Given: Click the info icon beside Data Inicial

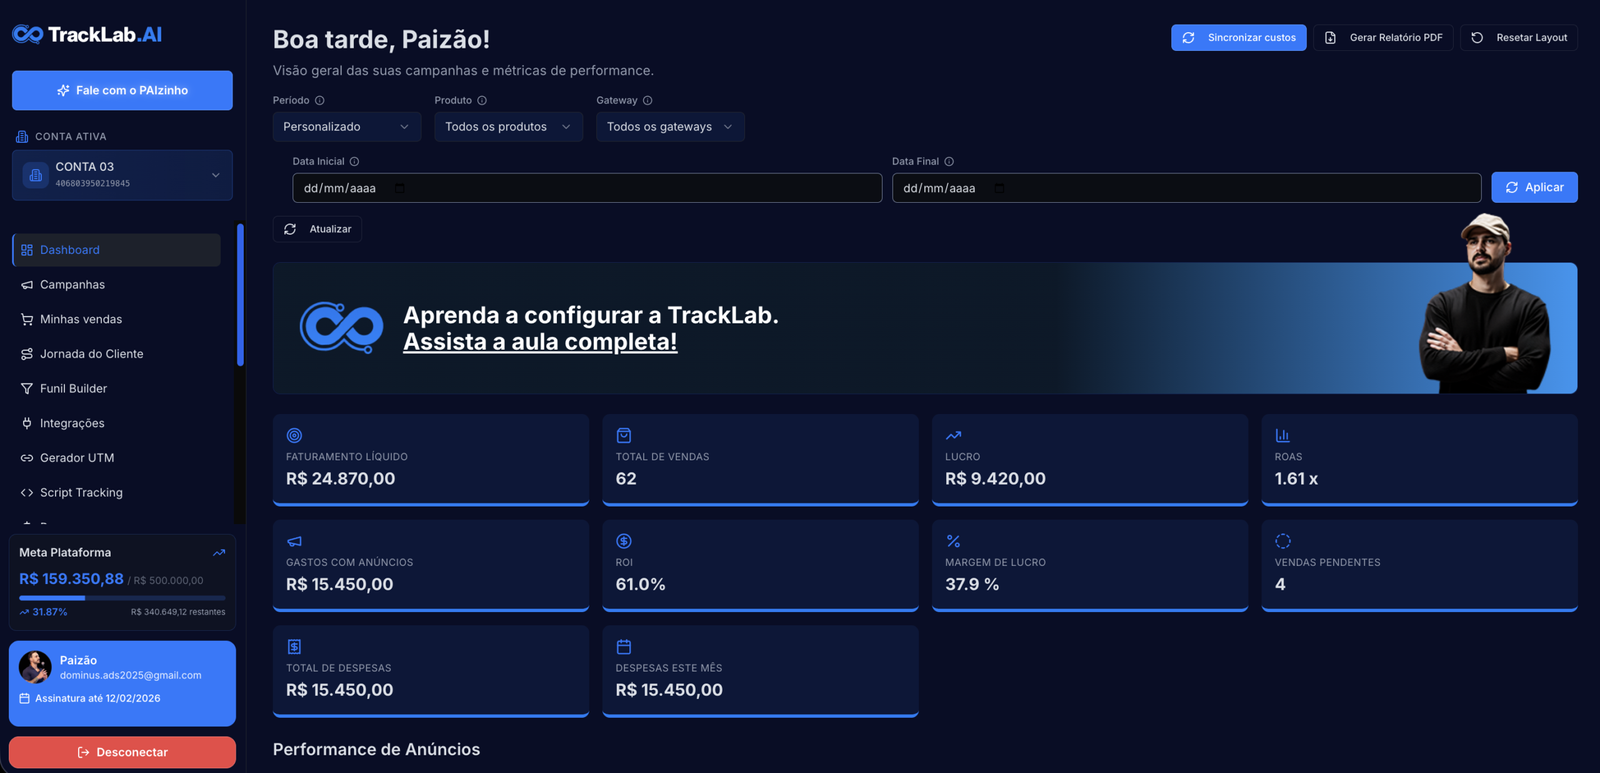Looking at the screenshot, I should click(x=354, y=162).
